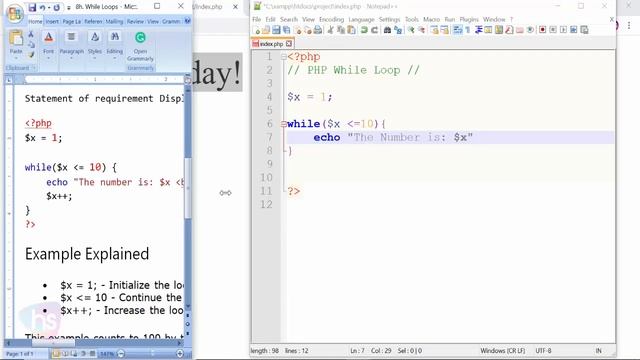Paste clipboard contents in Word
The image size is (640, 360).
point(16,38)
